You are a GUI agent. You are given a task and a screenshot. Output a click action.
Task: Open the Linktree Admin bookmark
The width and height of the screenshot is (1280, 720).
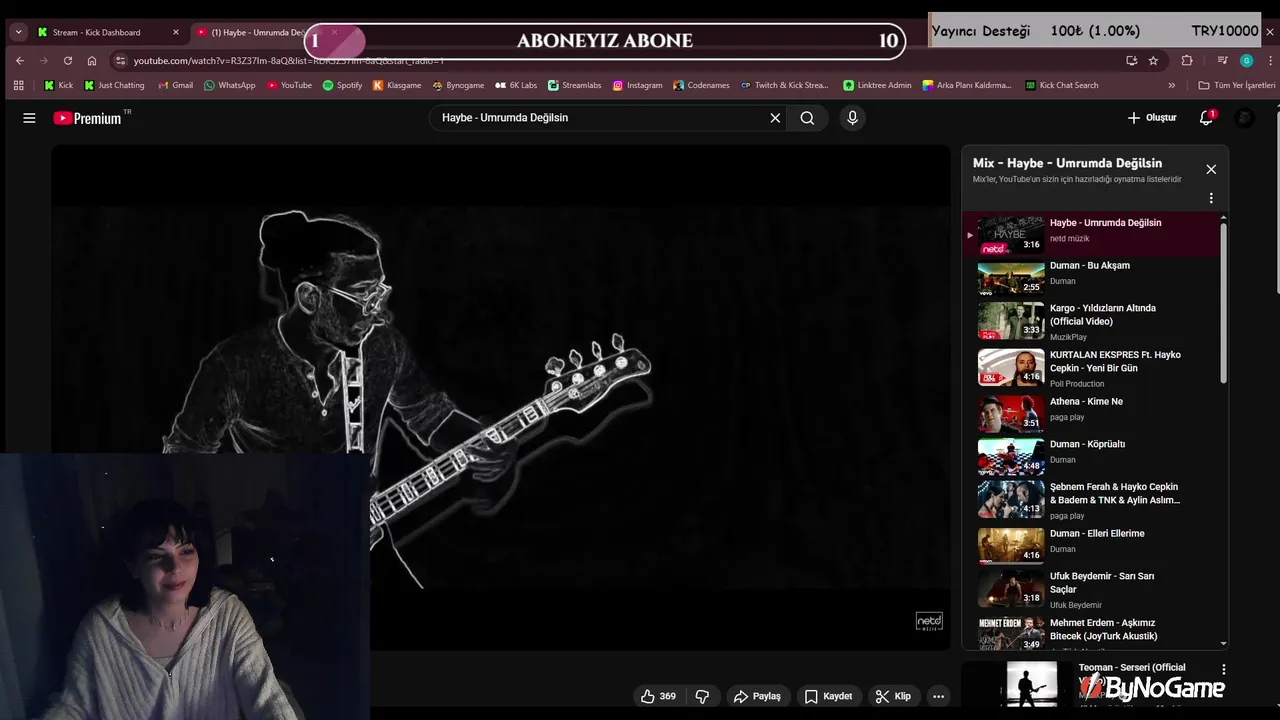878,85
